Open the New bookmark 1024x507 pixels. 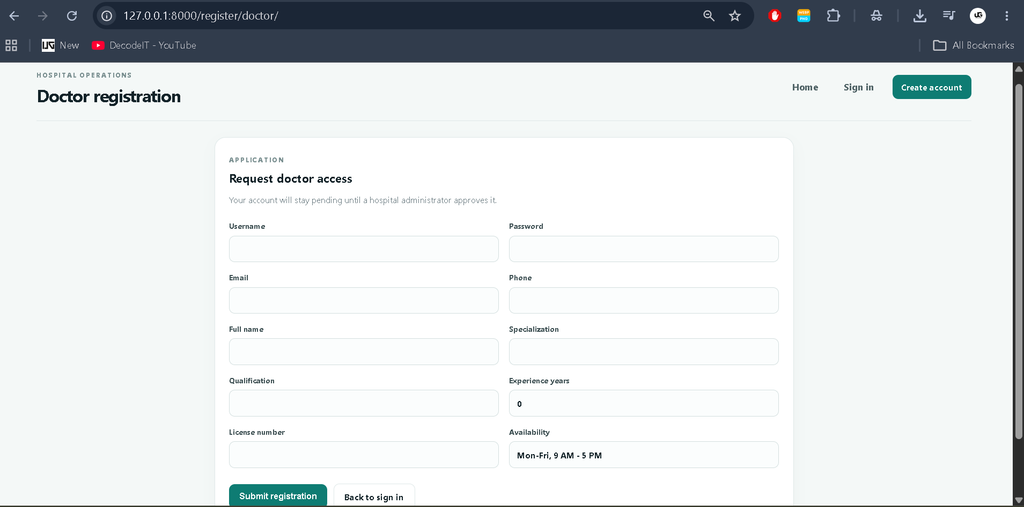[x=60, y=45]
